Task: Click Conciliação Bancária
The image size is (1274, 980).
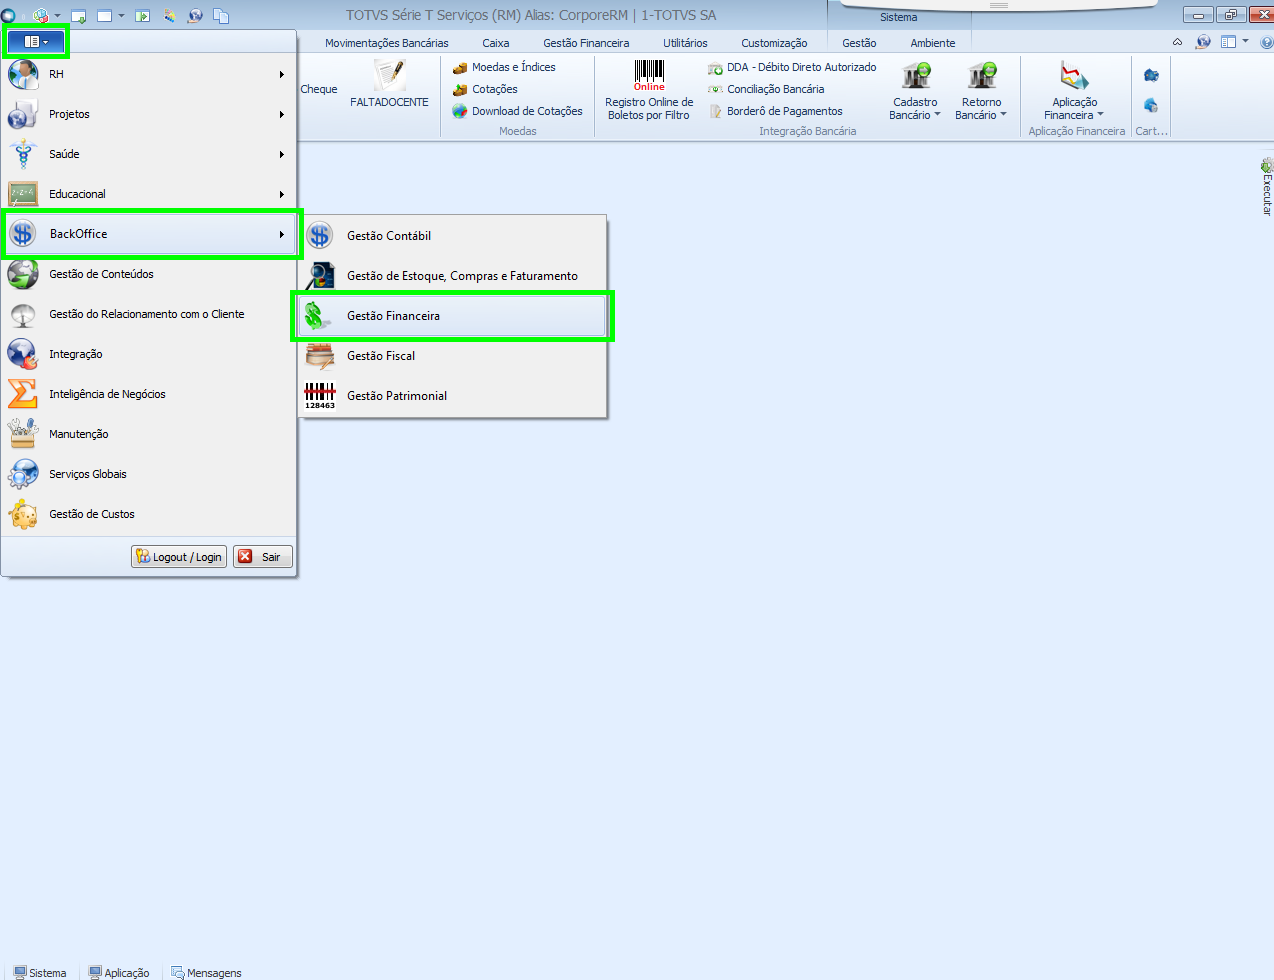Action: pyautogui.click(x=766, y=89)
